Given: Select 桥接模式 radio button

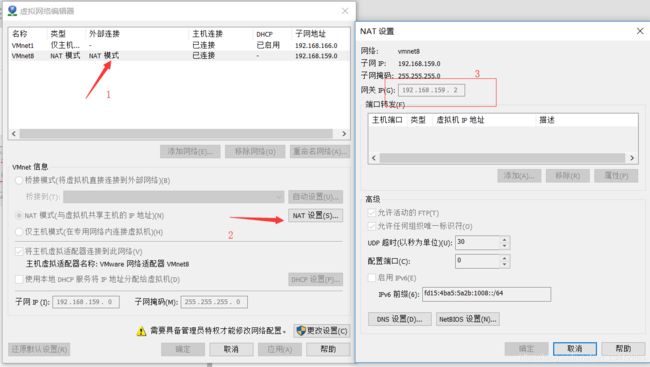Looking at the screenshot, I should 19,180.
